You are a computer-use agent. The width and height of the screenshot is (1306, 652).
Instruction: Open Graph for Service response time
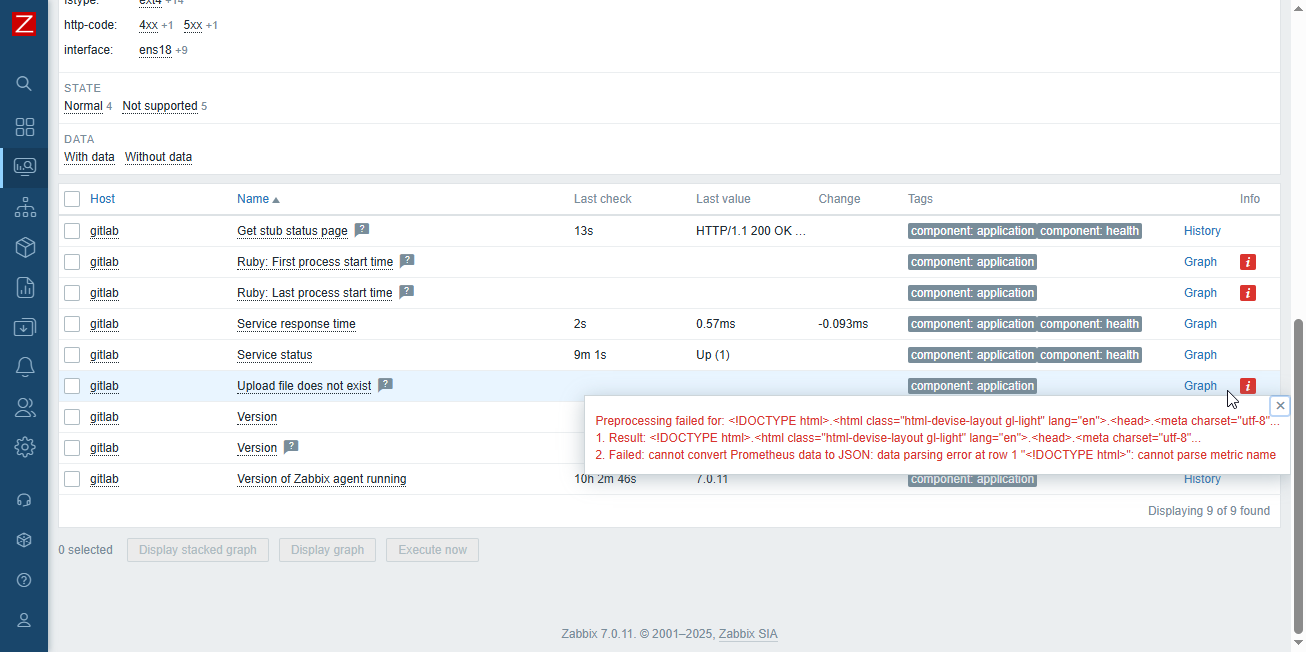coord(1200,324)
